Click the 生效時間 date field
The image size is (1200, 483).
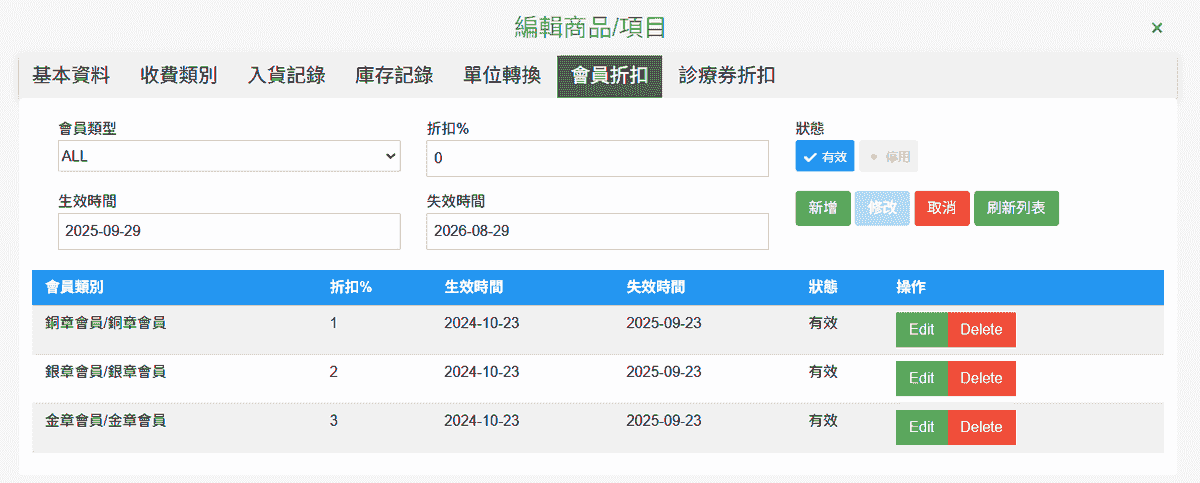tap(229, 231)
